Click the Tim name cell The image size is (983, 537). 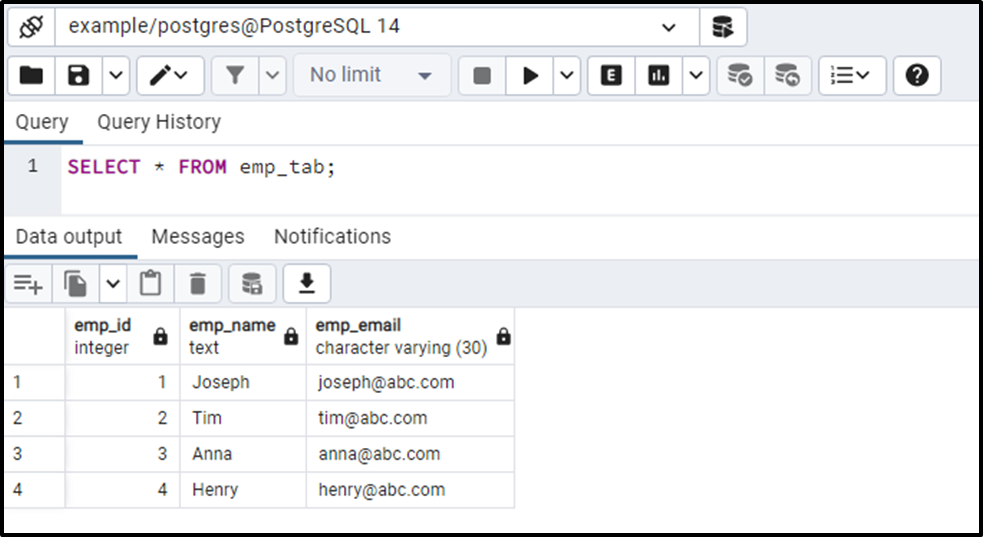pos(243,419)
